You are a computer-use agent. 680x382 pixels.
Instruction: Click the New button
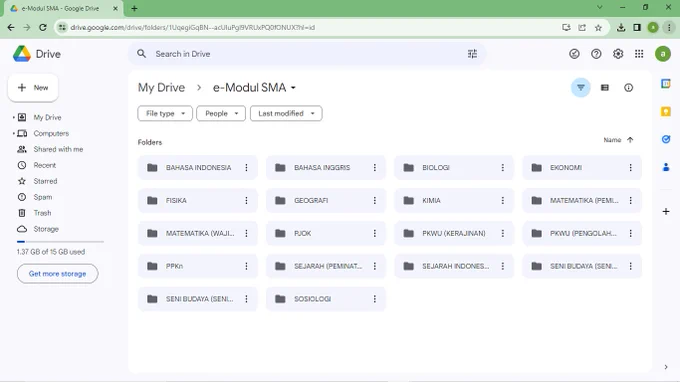click(33, 88)
